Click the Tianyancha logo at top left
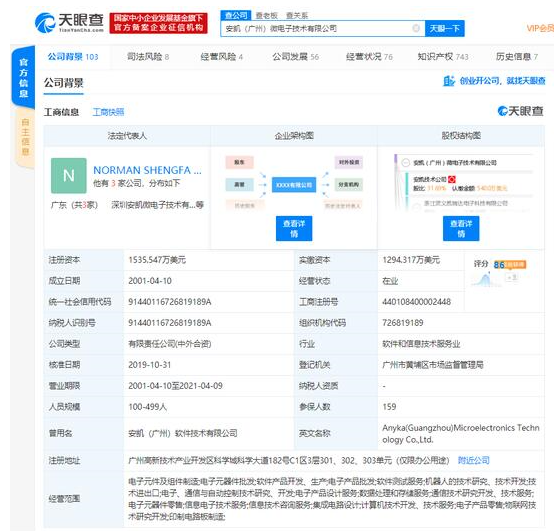Viewport: 558px width, 531px height. coord(69,22)
